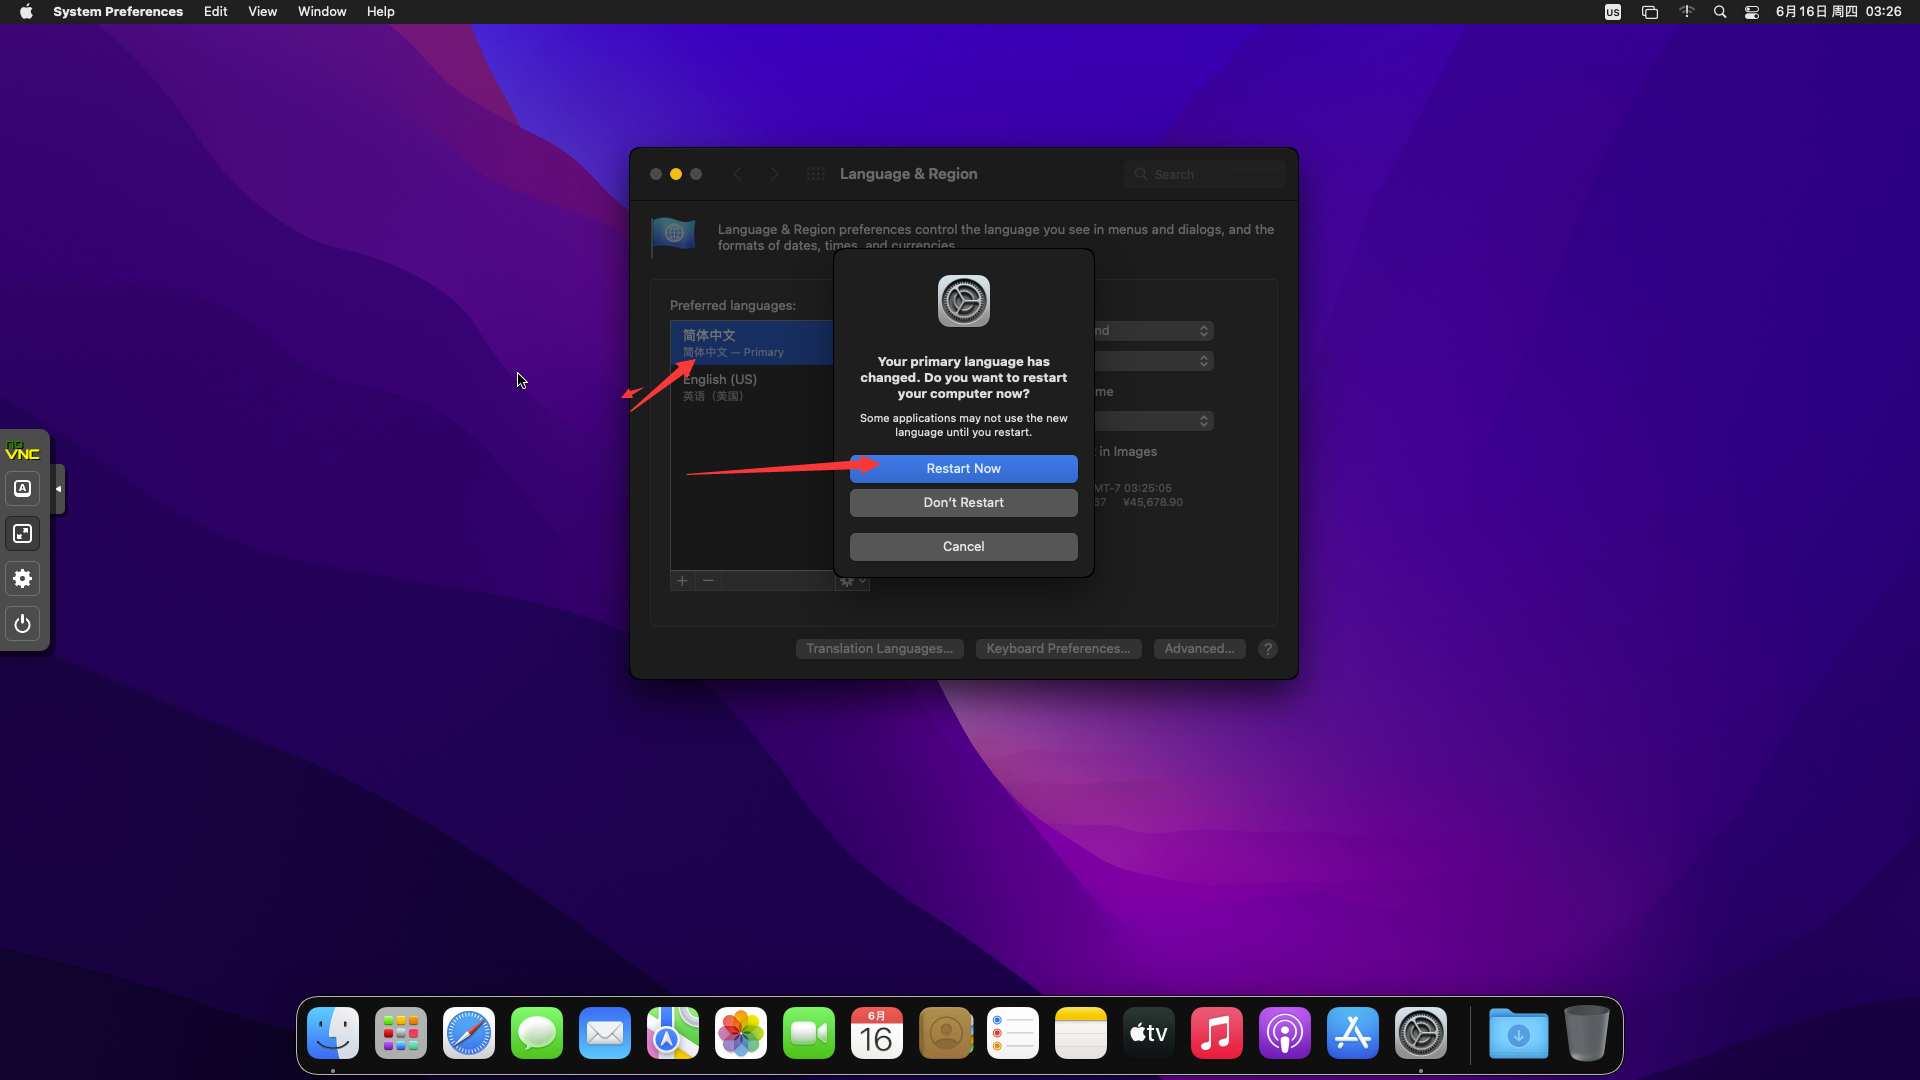Open the Window menu
The image size is (1920, 1080).
click(322, 12)
